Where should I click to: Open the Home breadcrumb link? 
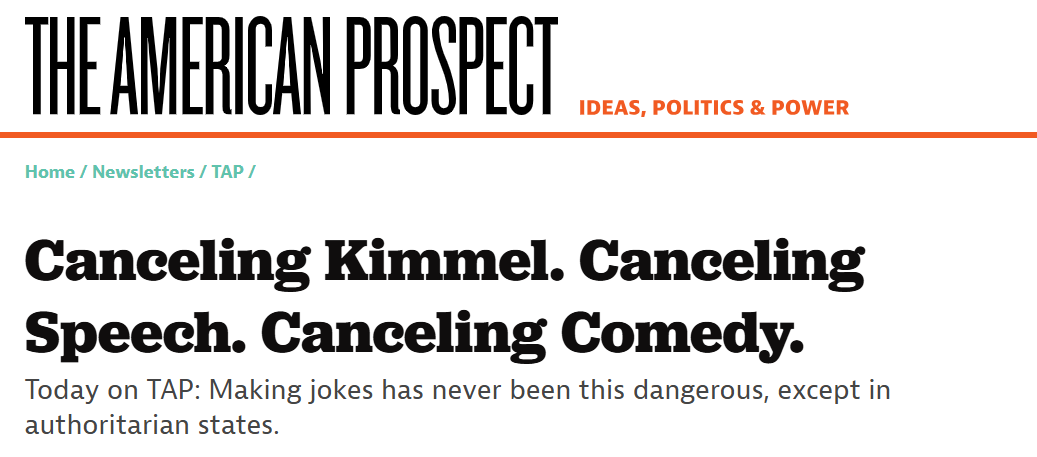(x=50, y=172)
